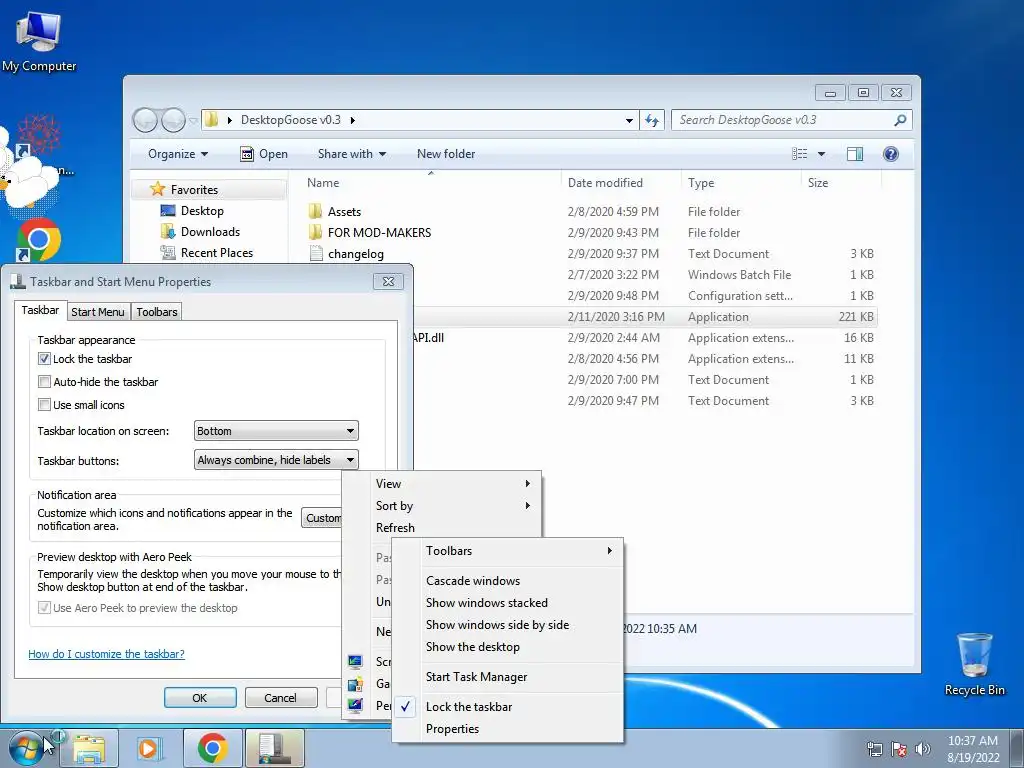Click the Taskbar Properties taskbar button

274,749
